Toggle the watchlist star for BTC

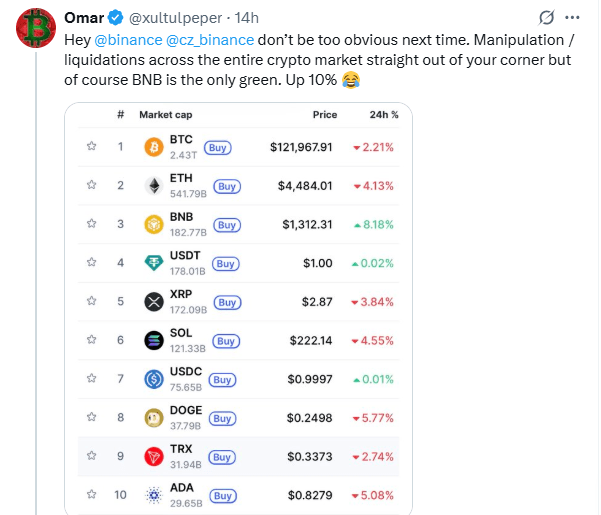pyautogui.click(x=91, y=147)
